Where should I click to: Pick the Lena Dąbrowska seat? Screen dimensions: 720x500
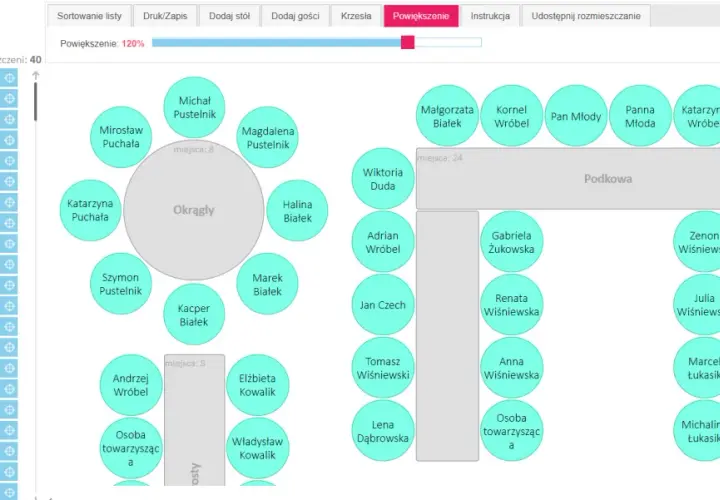tap(383, 431)
